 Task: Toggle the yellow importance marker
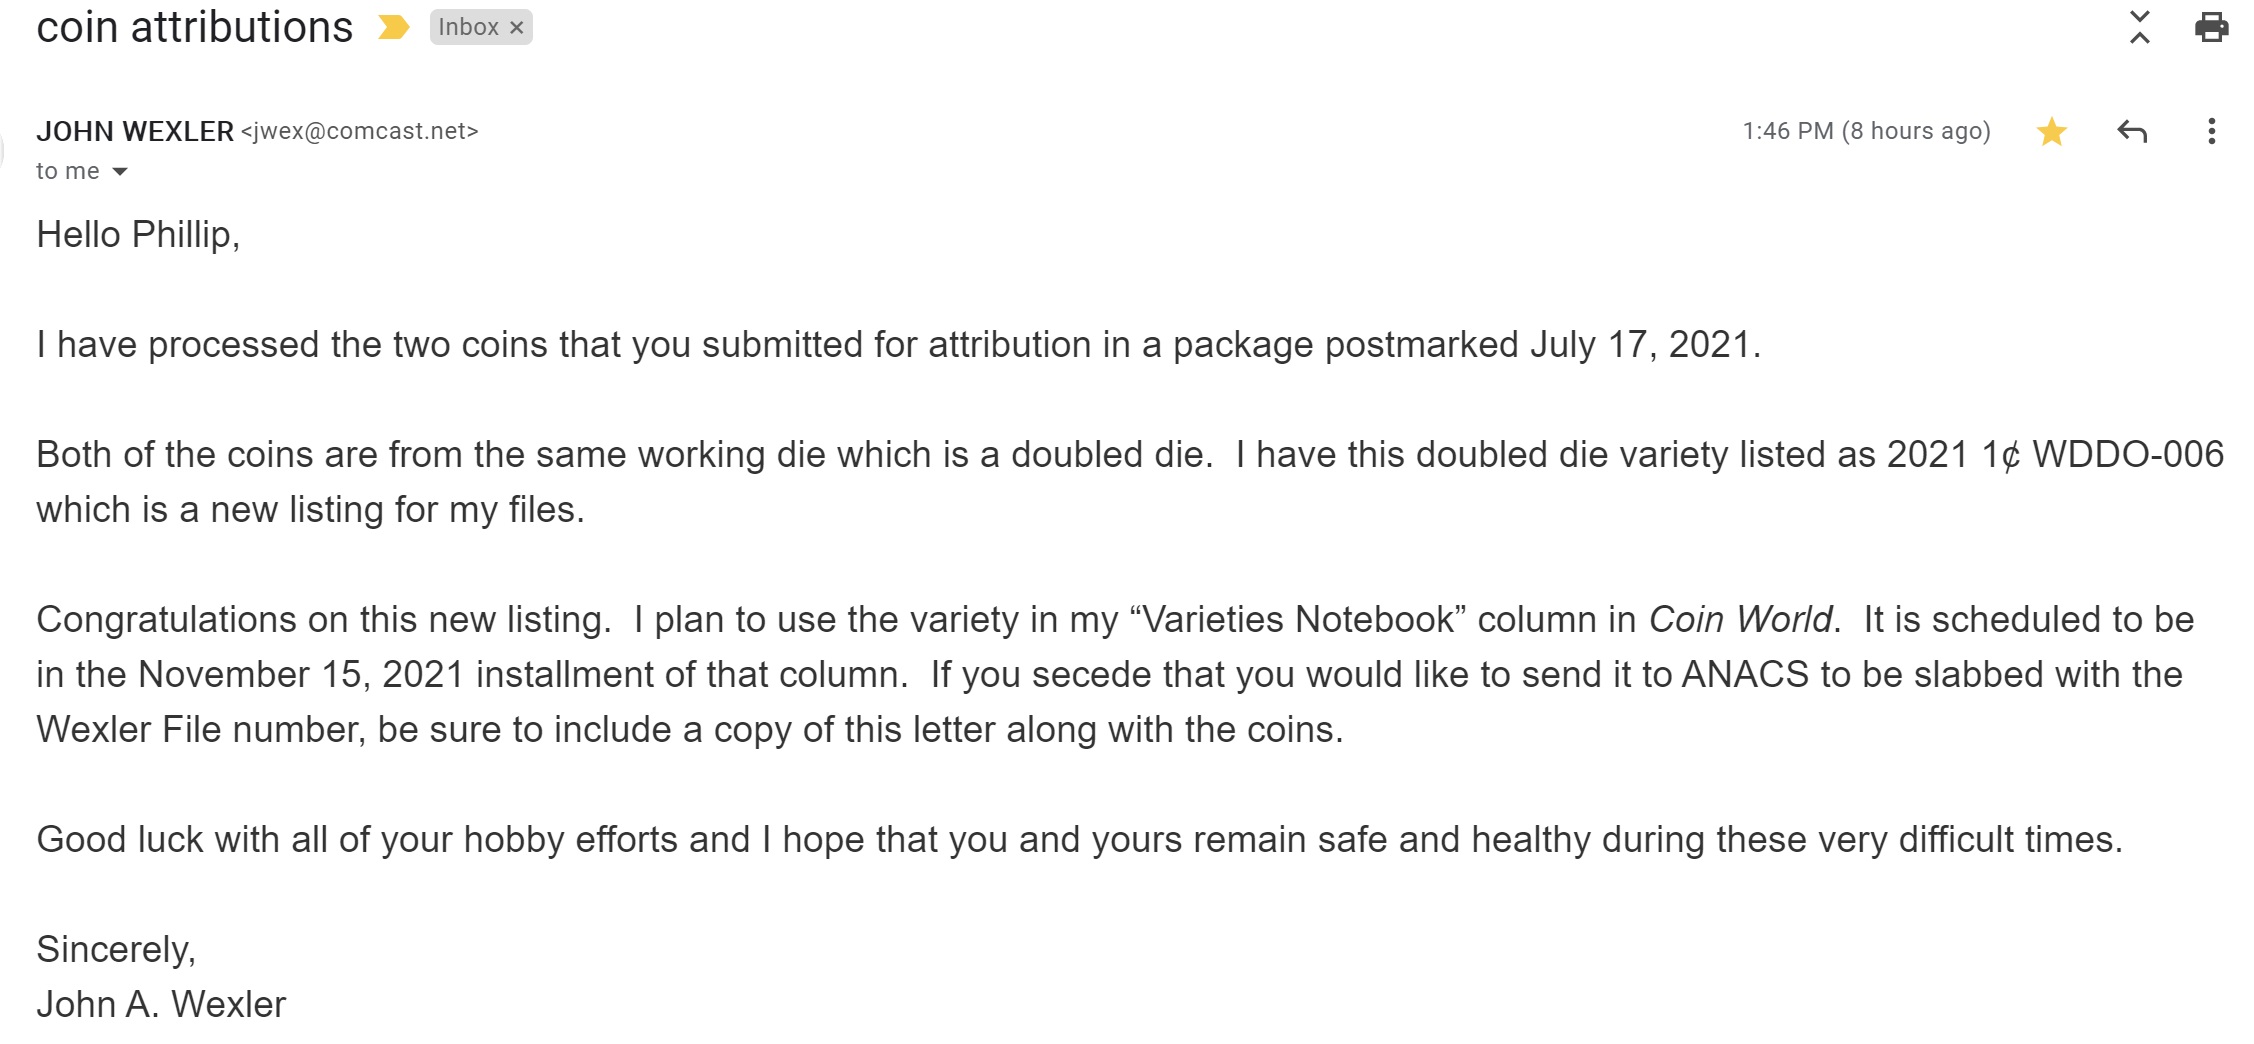tap(394, 28)
